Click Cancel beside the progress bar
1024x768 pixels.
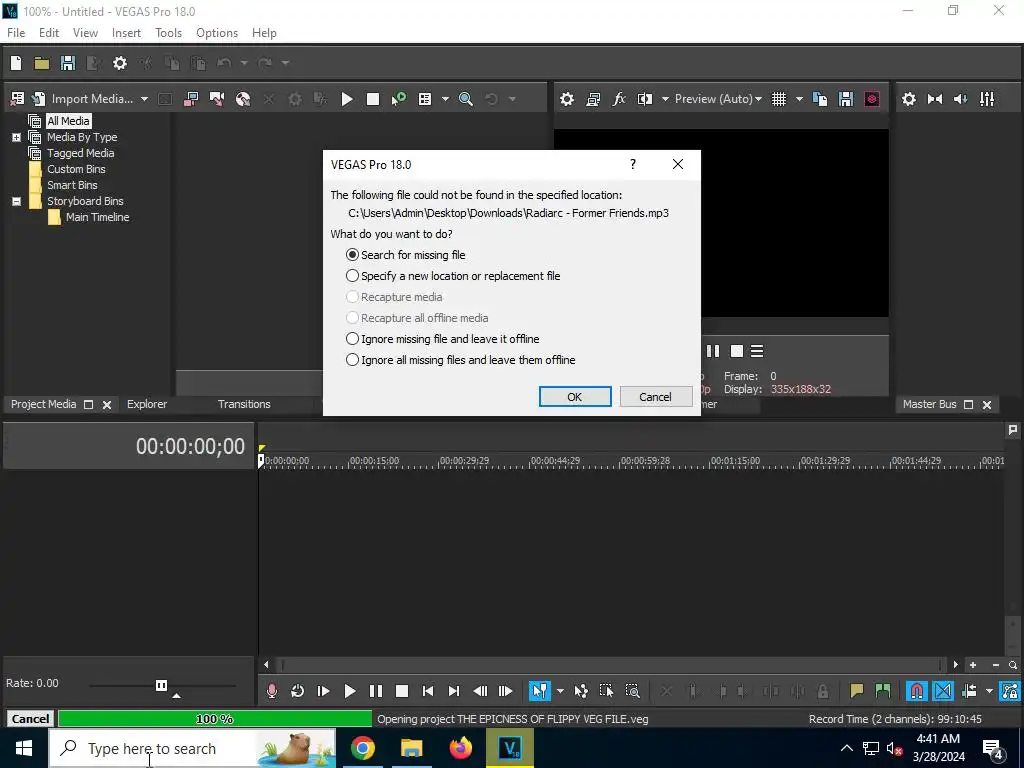[x=30, y=718]
